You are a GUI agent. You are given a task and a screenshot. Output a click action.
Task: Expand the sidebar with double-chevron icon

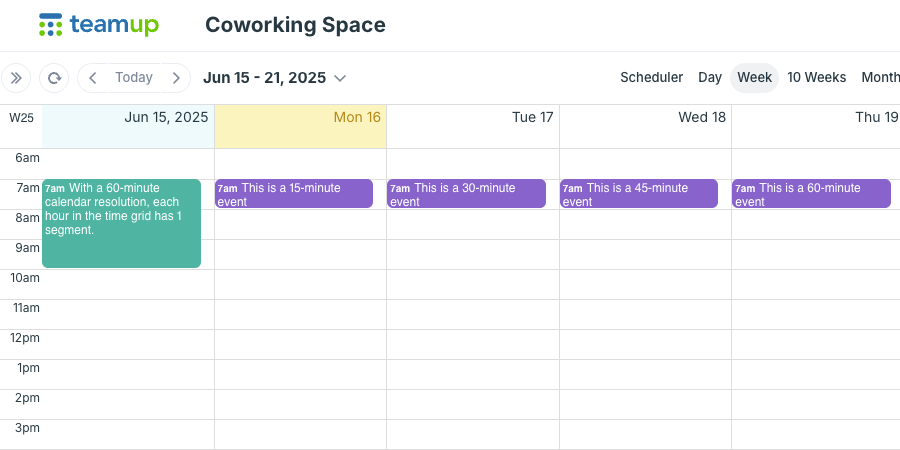[x=15, y=78]
